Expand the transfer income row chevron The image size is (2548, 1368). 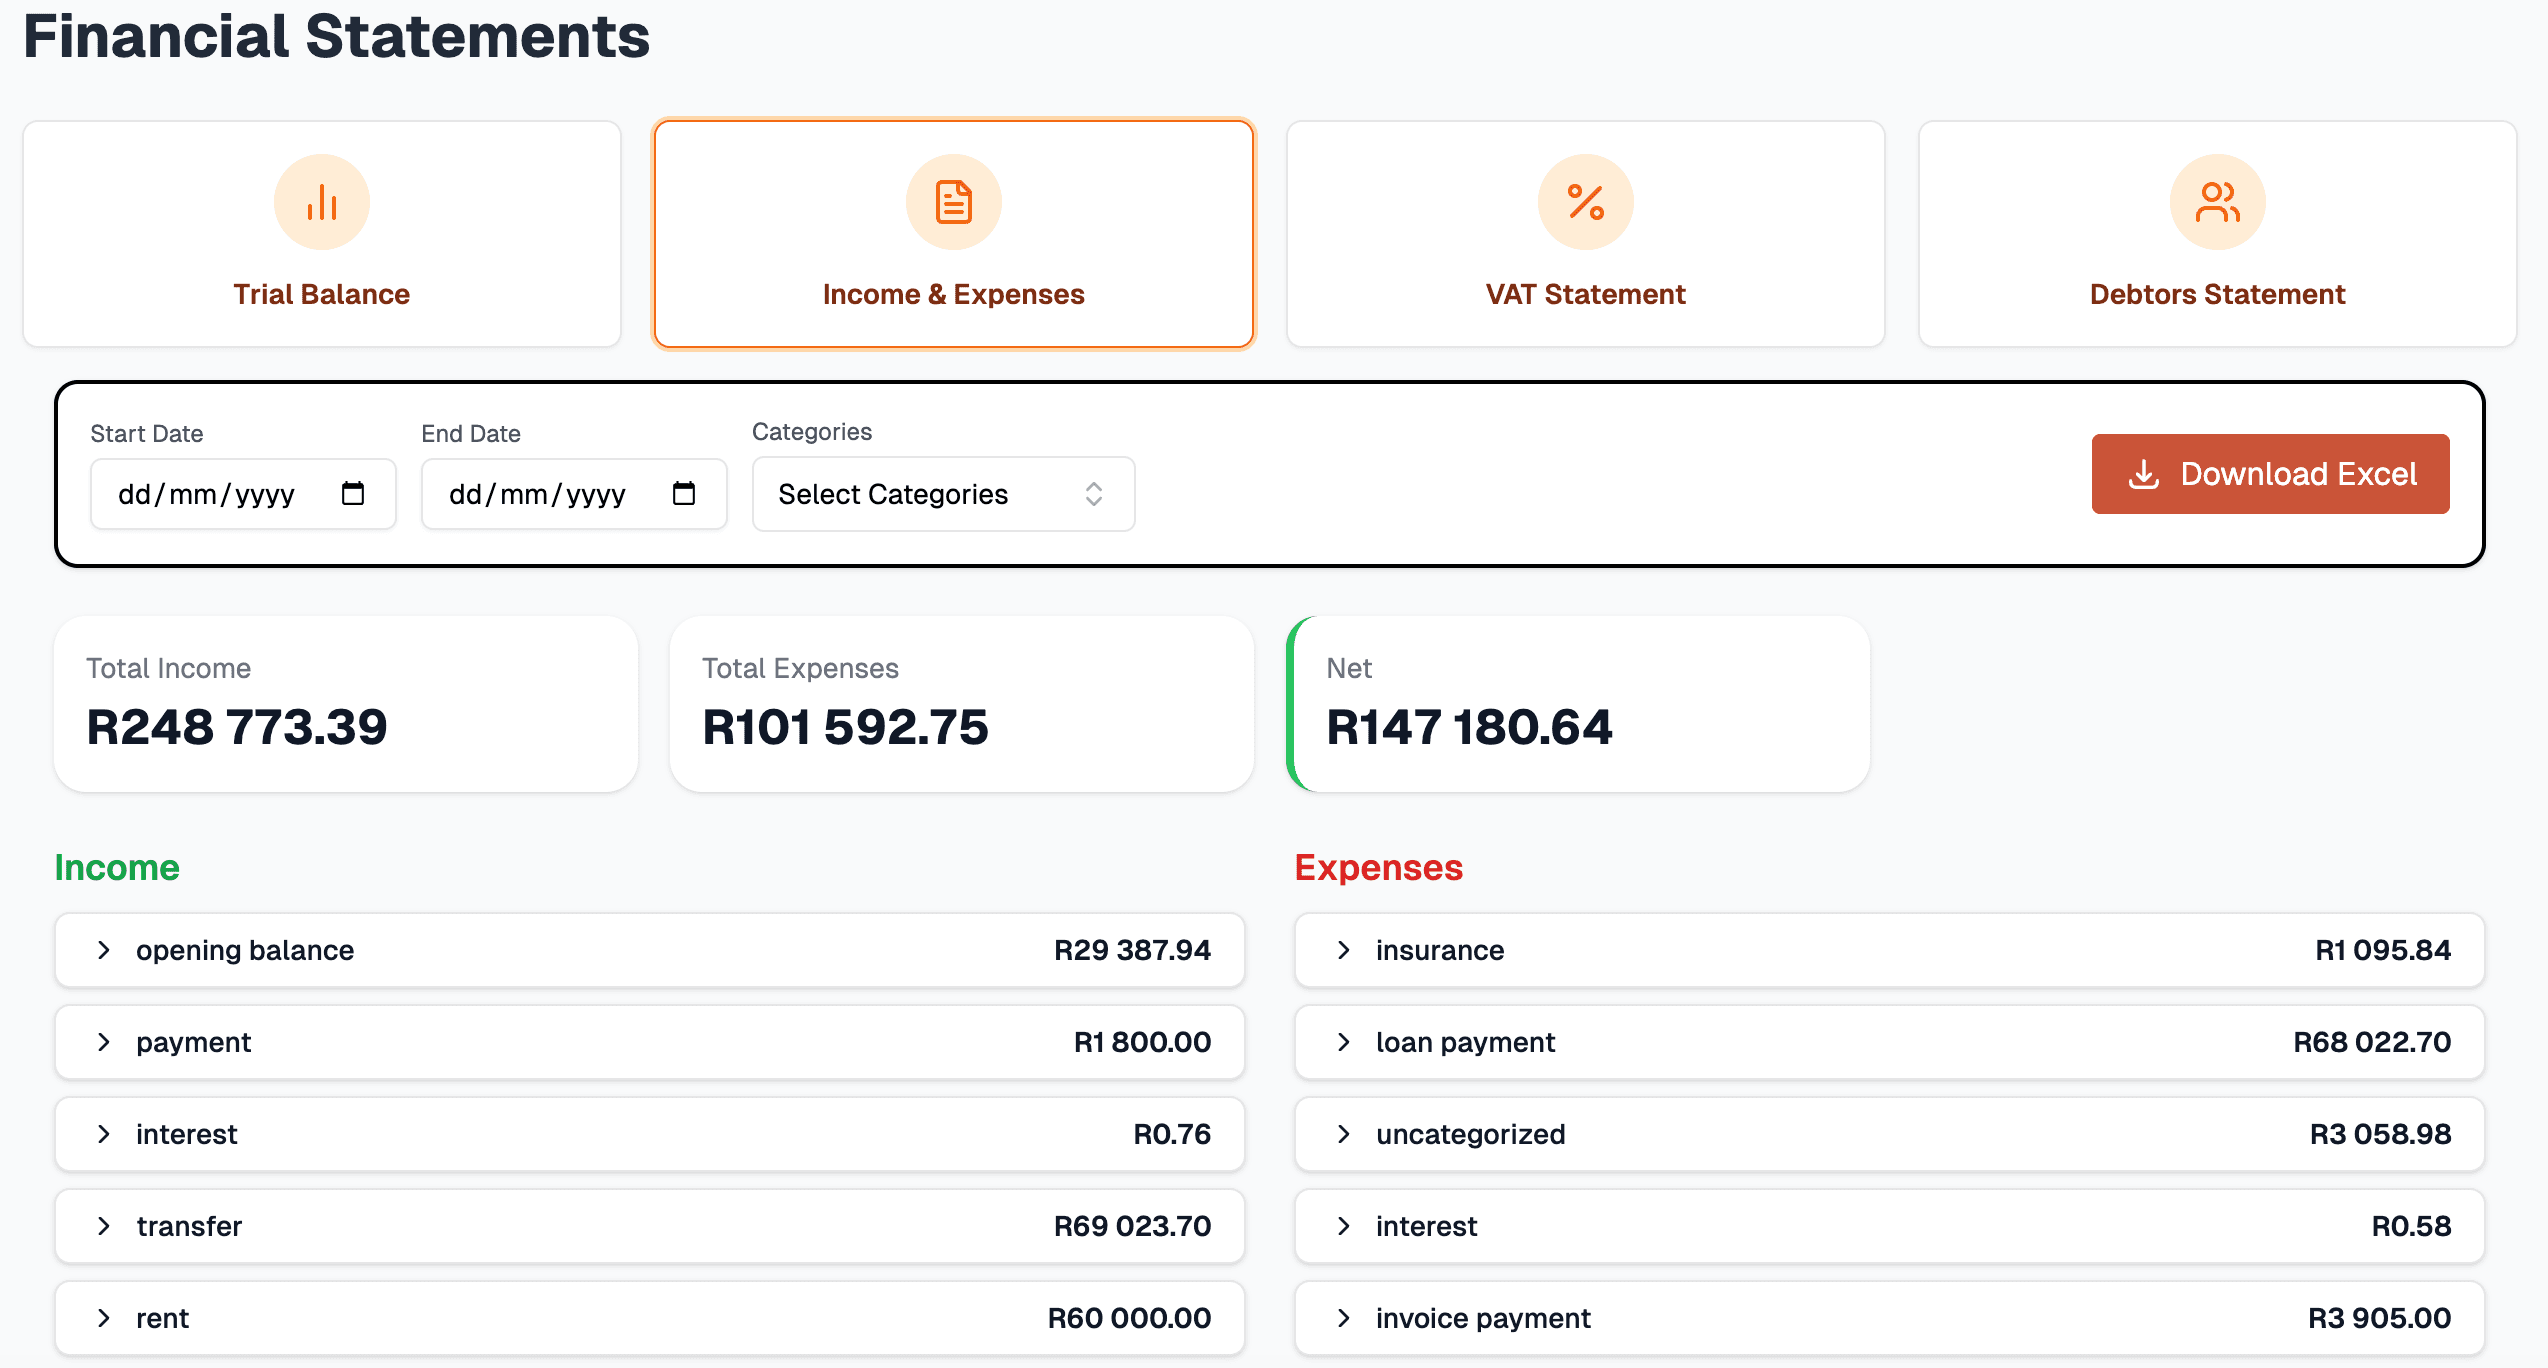click(103, 1226)
